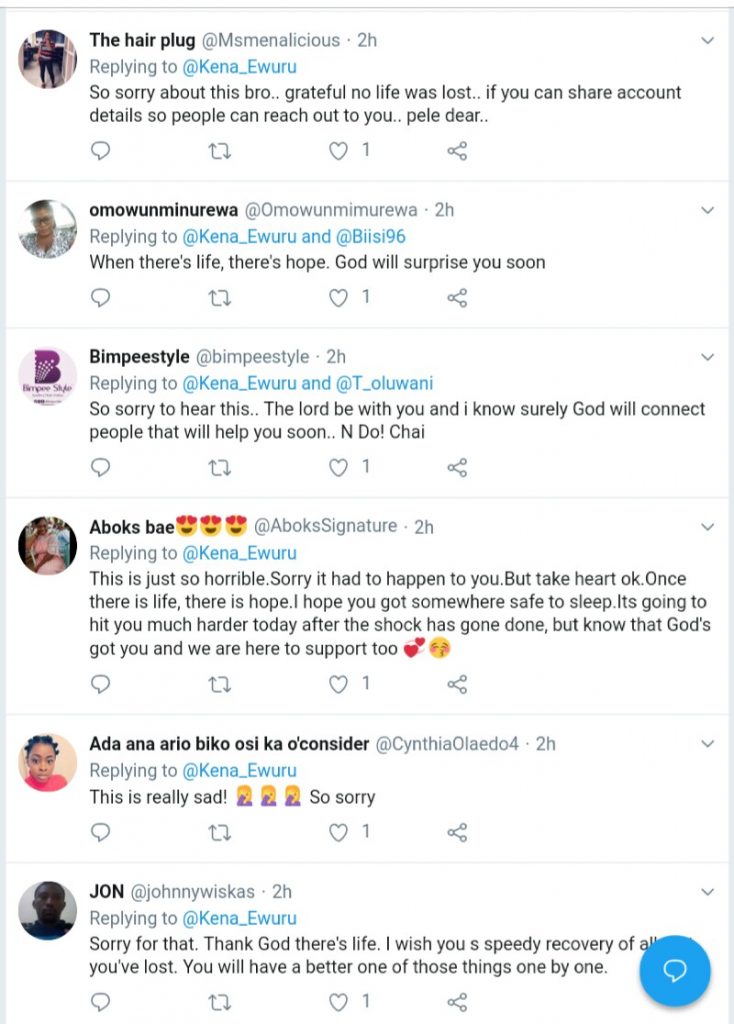Expand options menu on omowunminurewa's tweet
734x1024 pixels.
click(707, 210)
